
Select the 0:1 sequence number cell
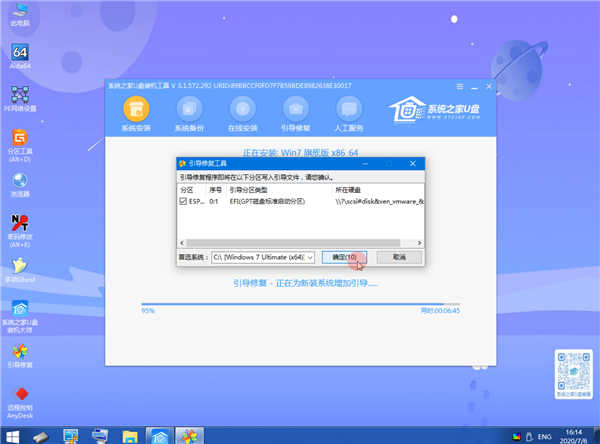coord(214,201)
